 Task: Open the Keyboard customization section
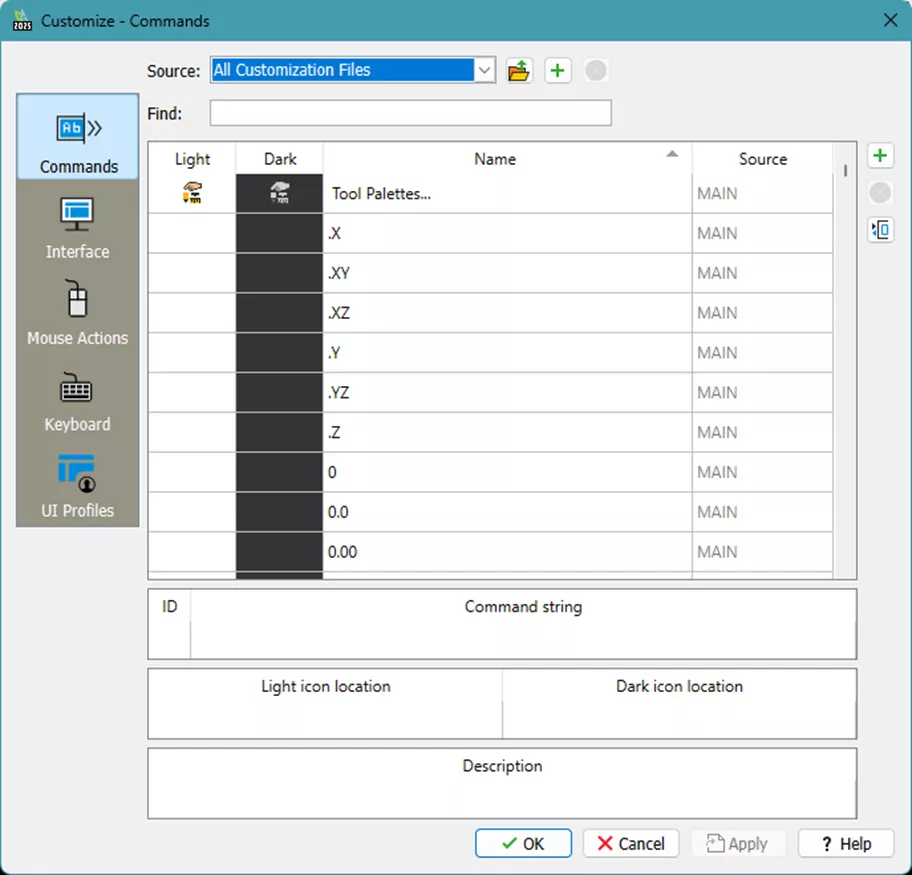(x=78, y=400)
